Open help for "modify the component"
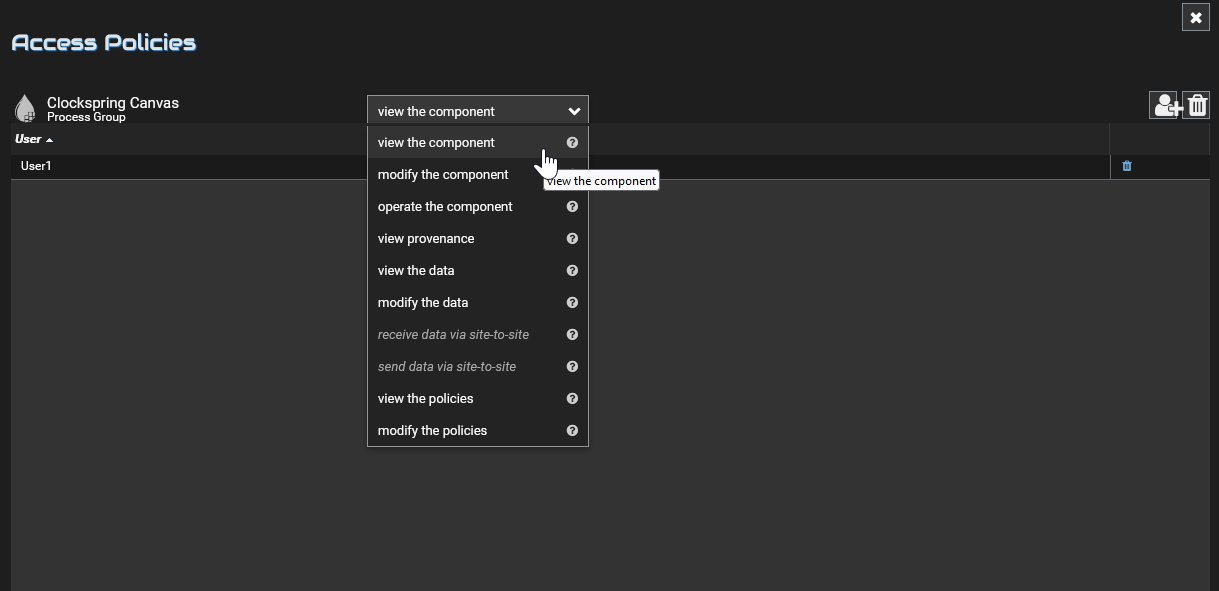Image resolution: width=1219 pixels, height=591 pixels. (x=572, y=174)
